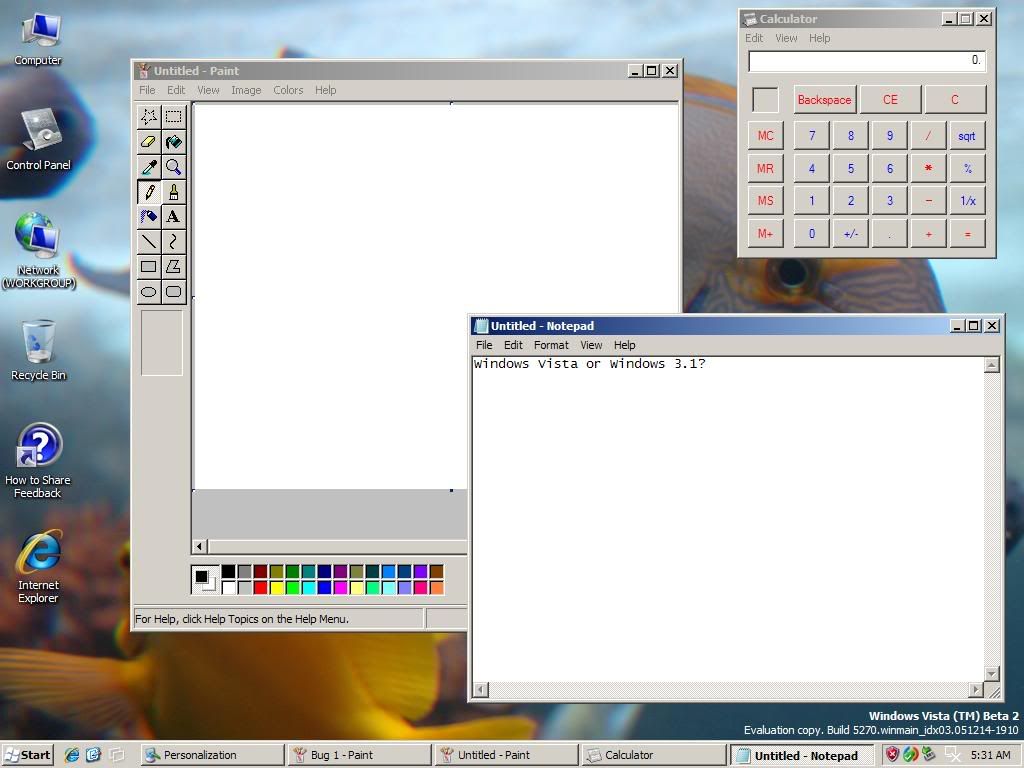Click the sqrt button in Calculator

tap(967, 136)
